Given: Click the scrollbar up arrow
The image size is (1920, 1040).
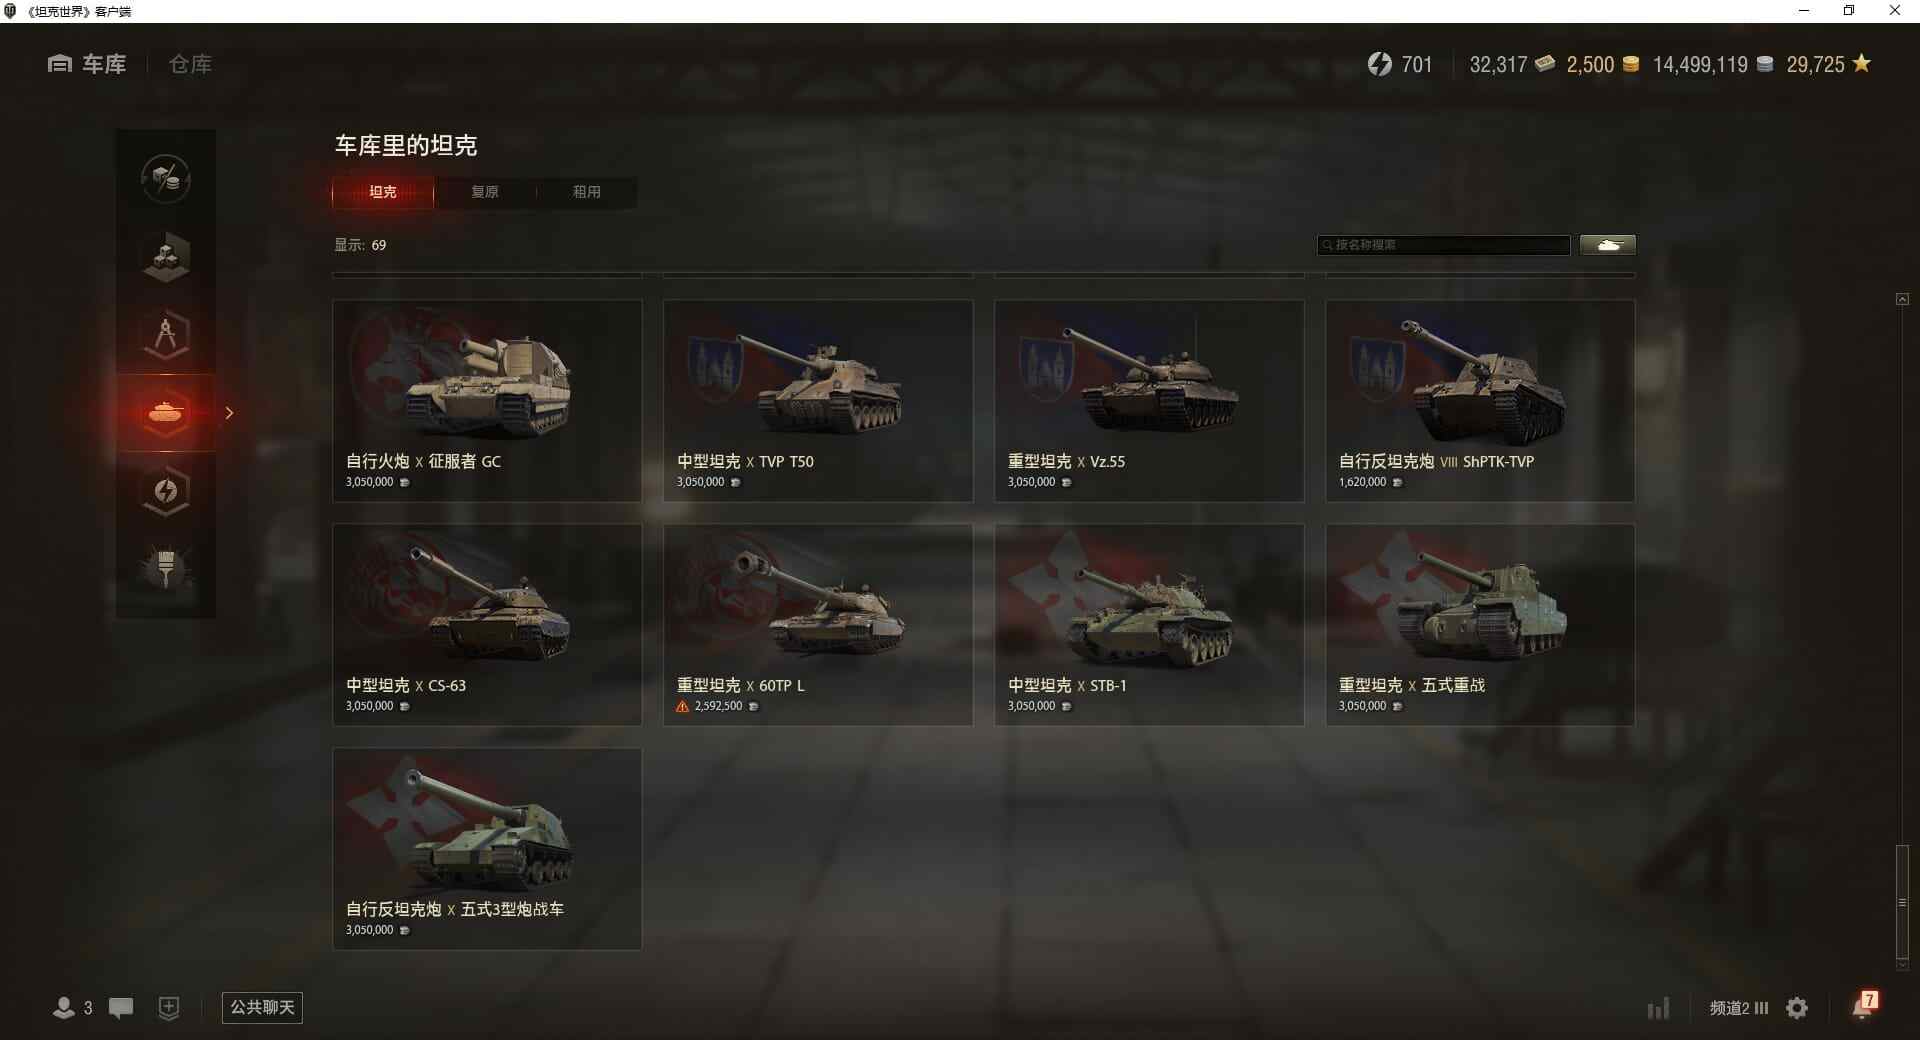Looking at the screenshot, I should point(1902,299).
